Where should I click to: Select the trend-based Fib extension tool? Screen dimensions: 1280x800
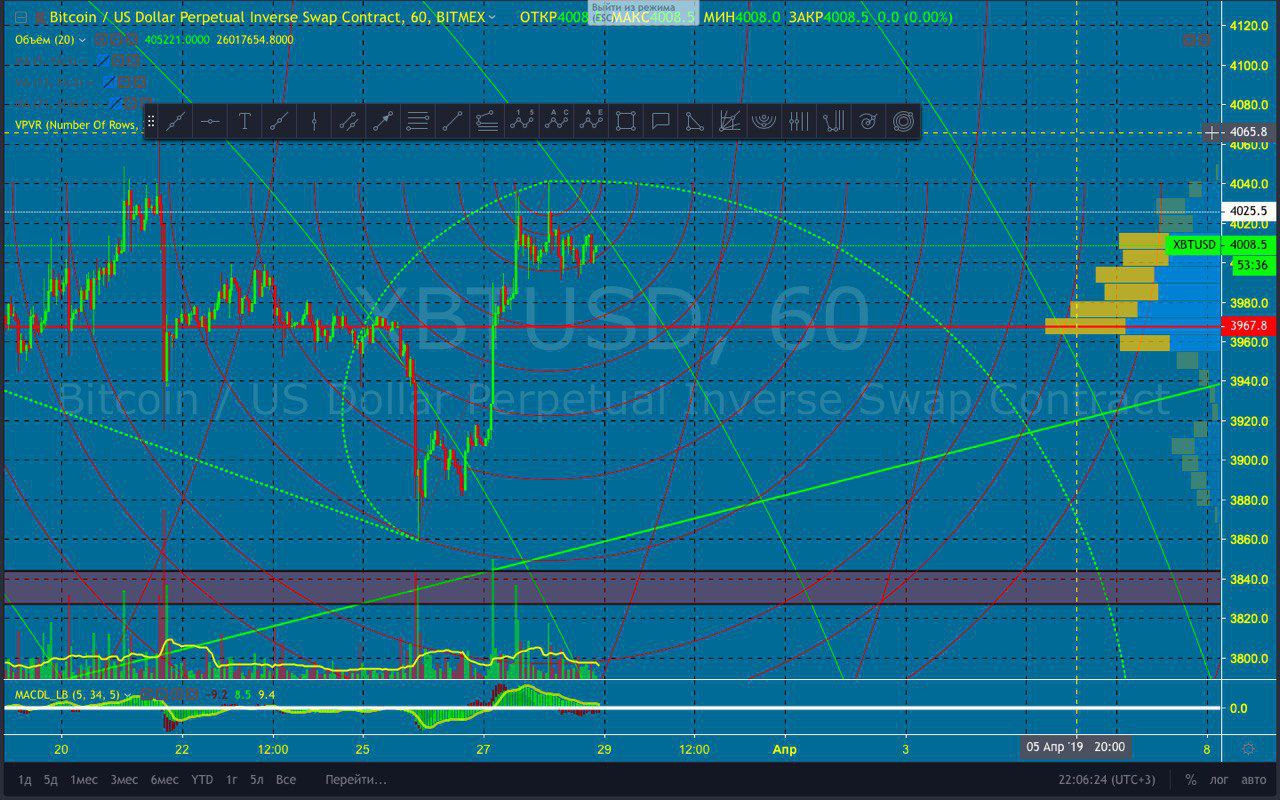pyautogui.click(x=487, y=122)
